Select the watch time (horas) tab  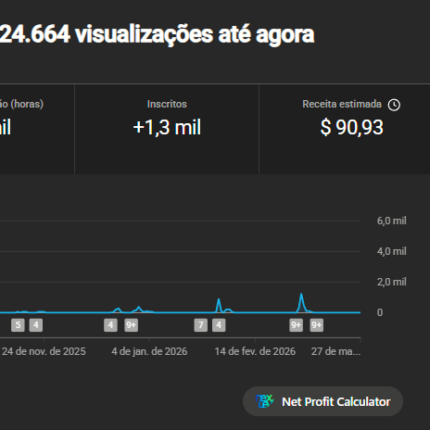point(37,129)
